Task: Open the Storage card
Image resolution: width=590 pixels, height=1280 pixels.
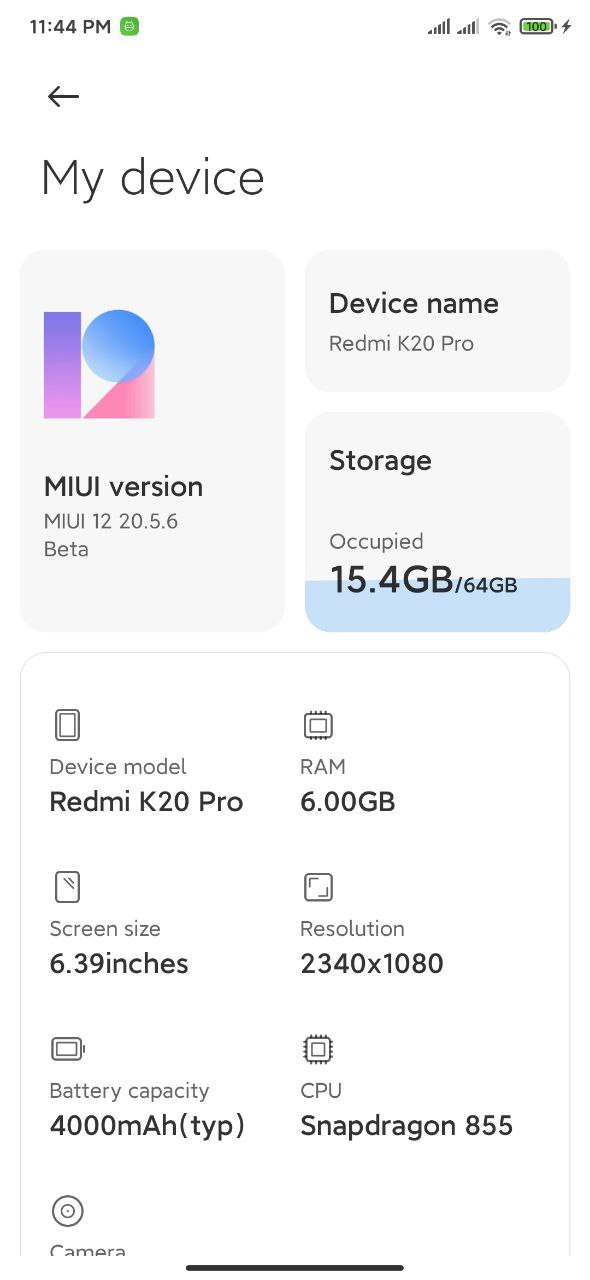Action: 437,522
